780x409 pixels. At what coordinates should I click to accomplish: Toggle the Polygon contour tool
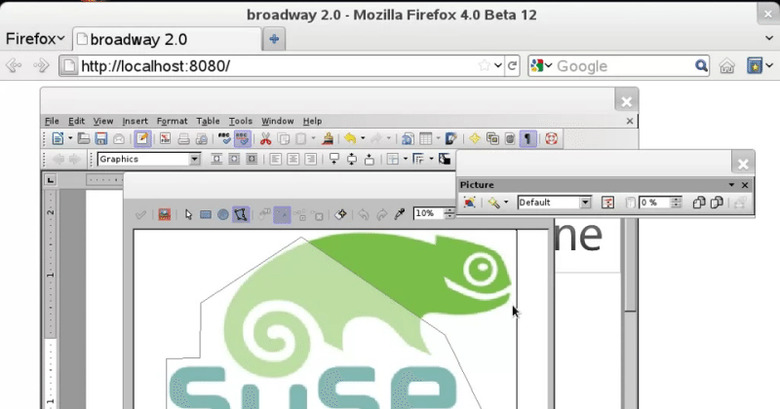[241, 214]
